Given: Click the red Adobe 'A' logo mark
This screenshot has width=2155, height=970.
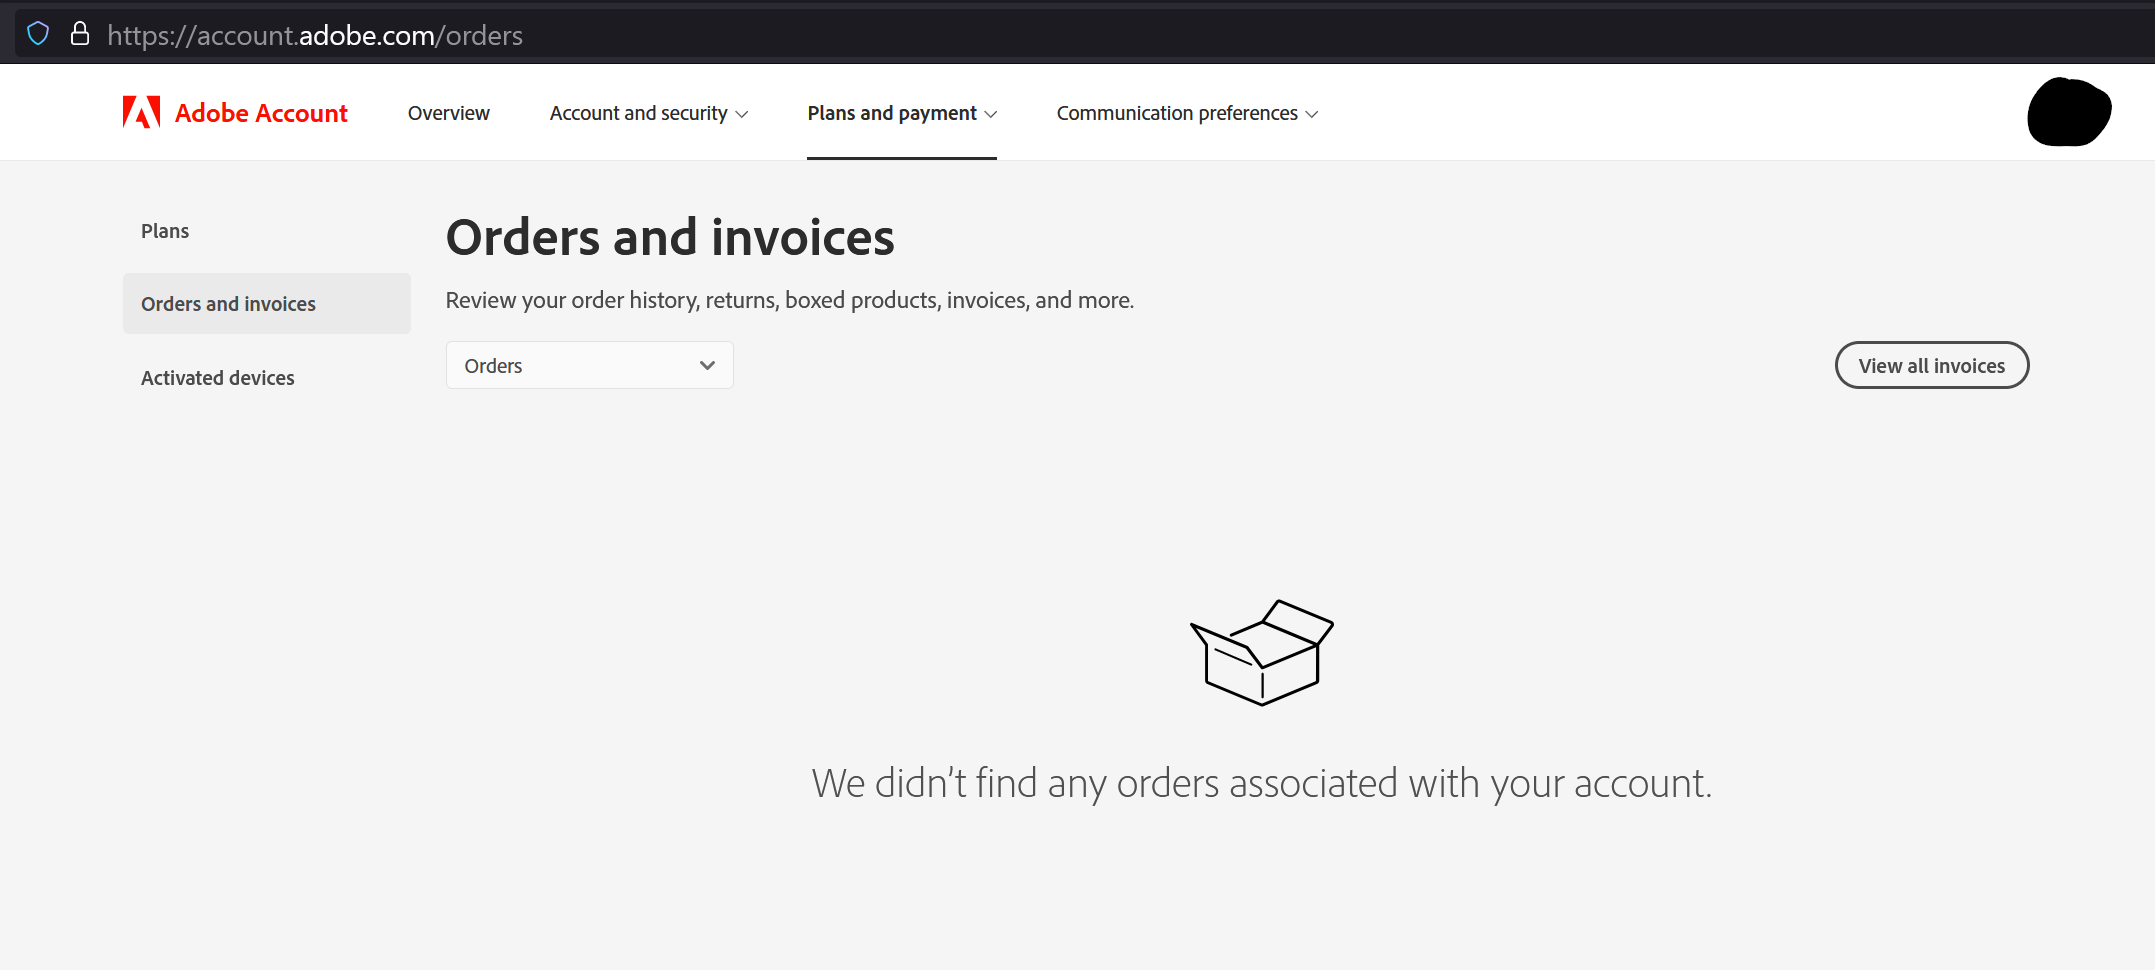Looking at the screenshot, I should point(140,112).
